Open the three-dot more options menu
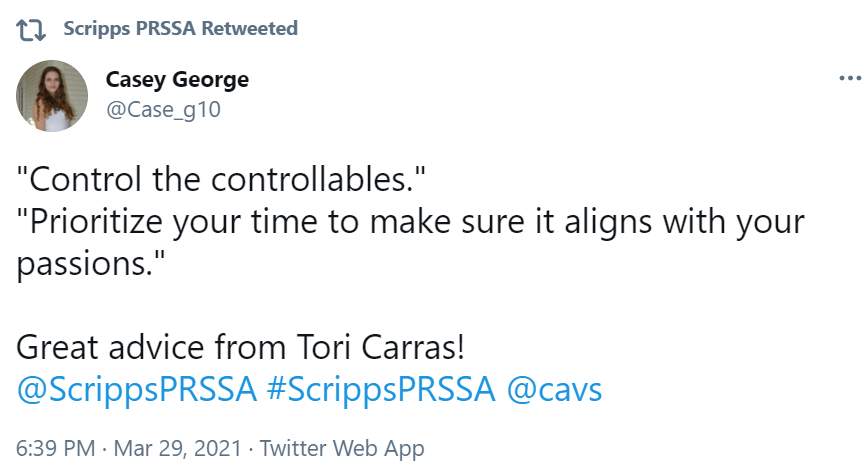Screen dimensions: 867x469 [x=849, y=78]
